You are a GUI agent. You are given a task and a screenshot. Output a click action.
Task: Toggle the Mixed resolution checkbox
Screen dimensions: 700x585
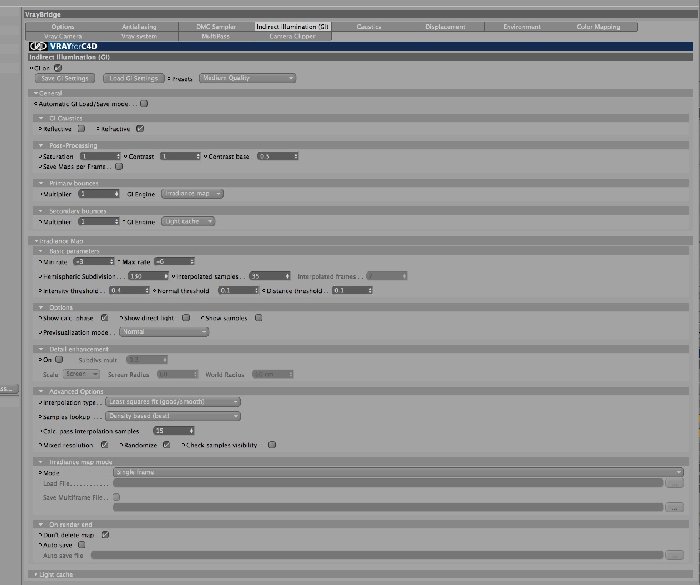coord(104,445)
